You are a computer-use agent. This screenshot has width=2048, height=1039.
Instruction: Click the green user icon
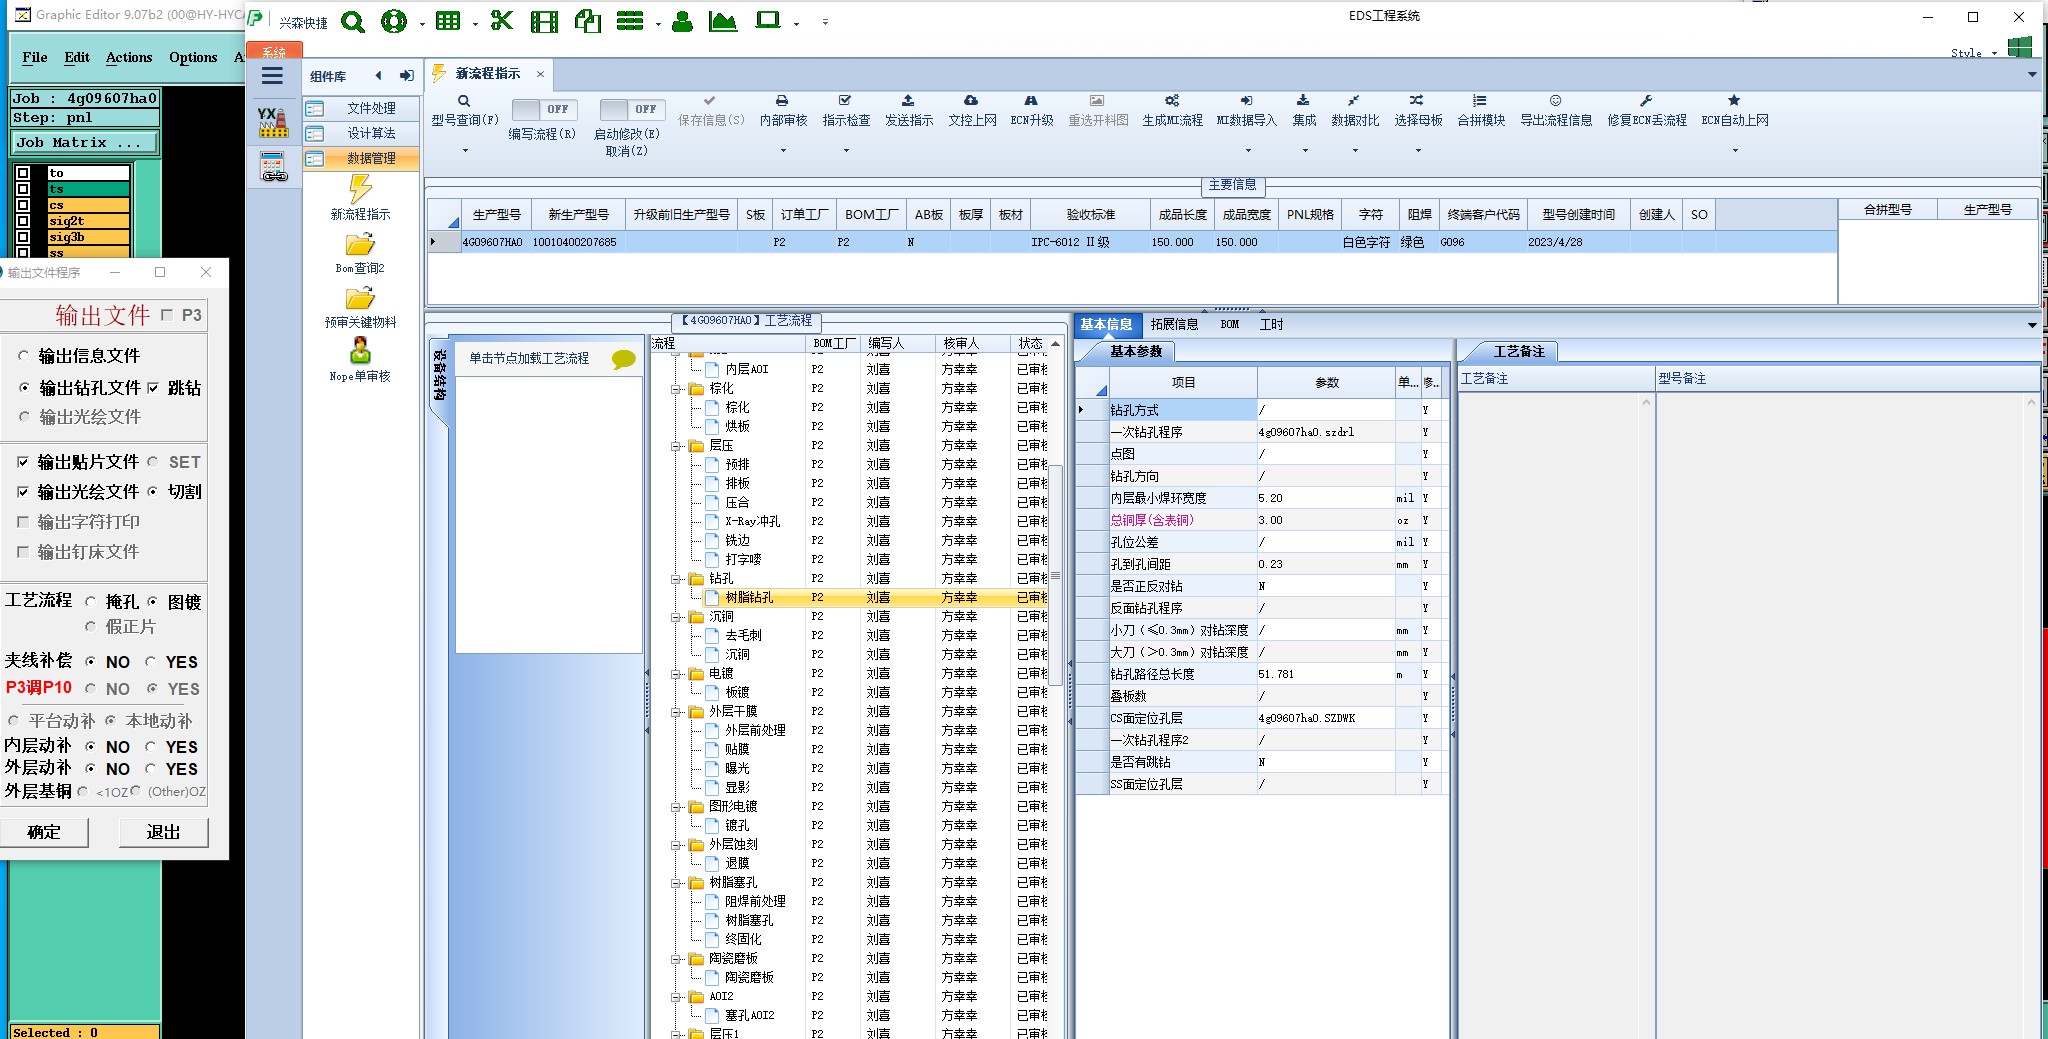pyautogui.click(x=683, y=21)
